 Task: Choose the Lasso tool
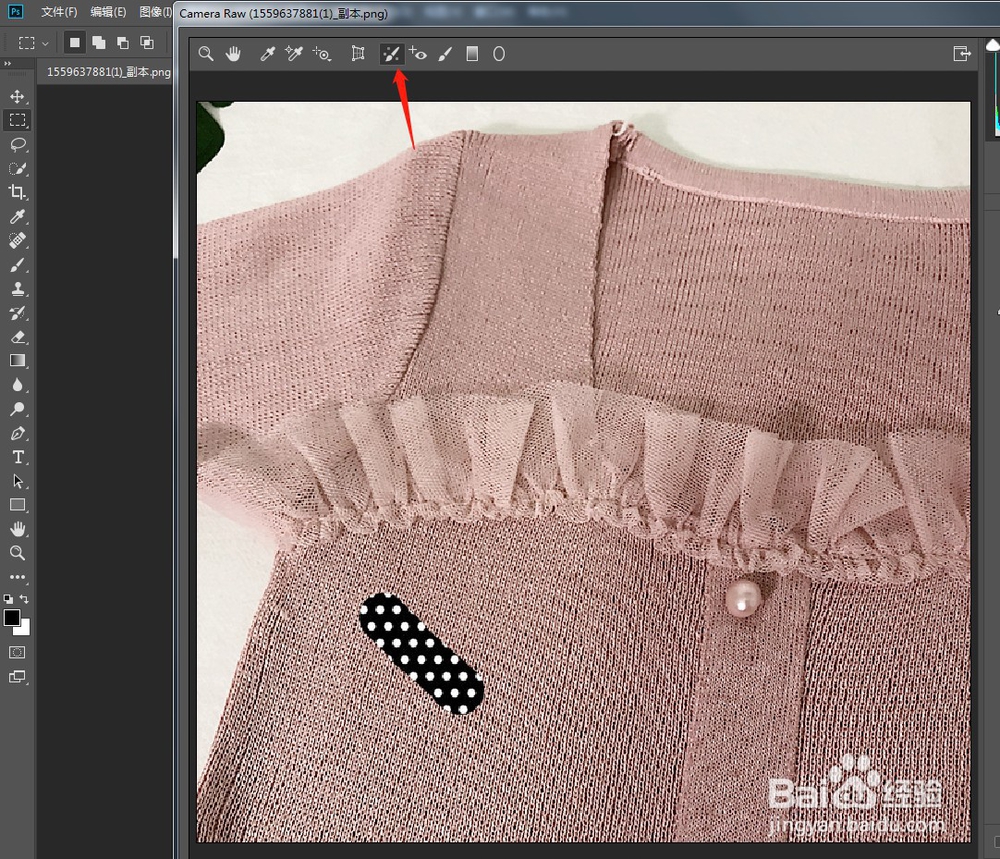point(17,144)
